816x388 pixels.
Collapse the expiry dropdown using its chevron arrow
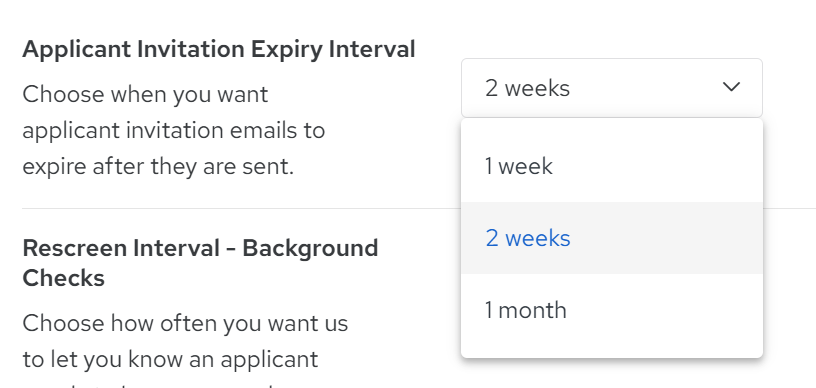pos(731,87)
